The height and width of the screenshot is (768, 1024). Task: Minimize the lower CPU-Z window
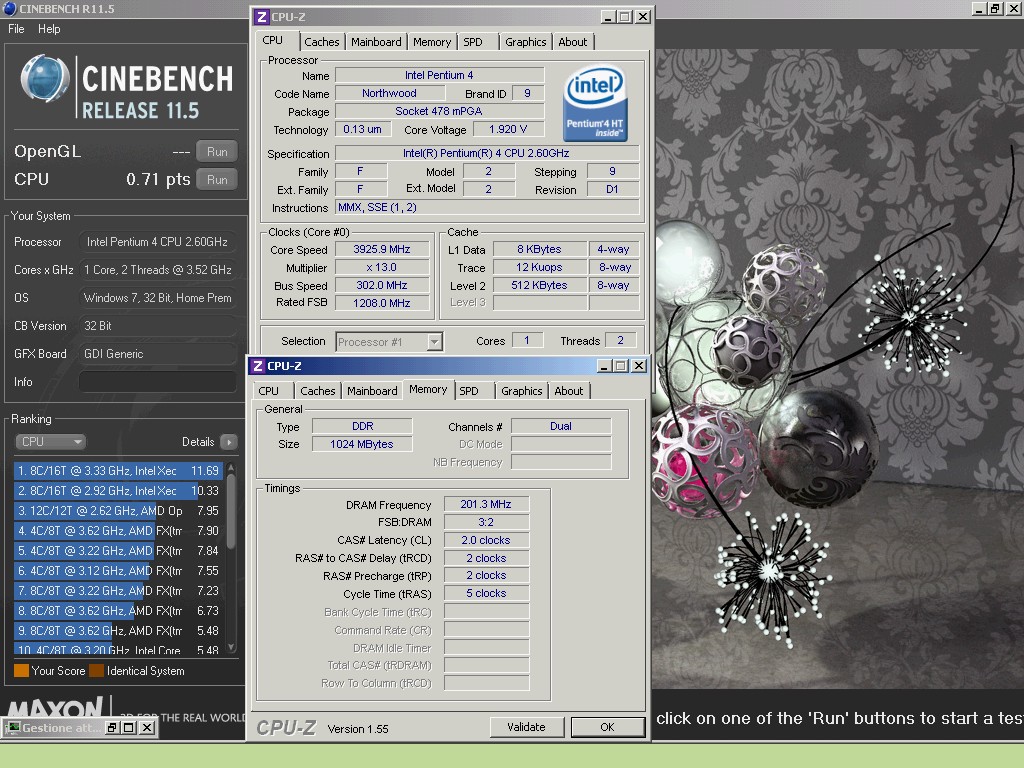point(604,366)
